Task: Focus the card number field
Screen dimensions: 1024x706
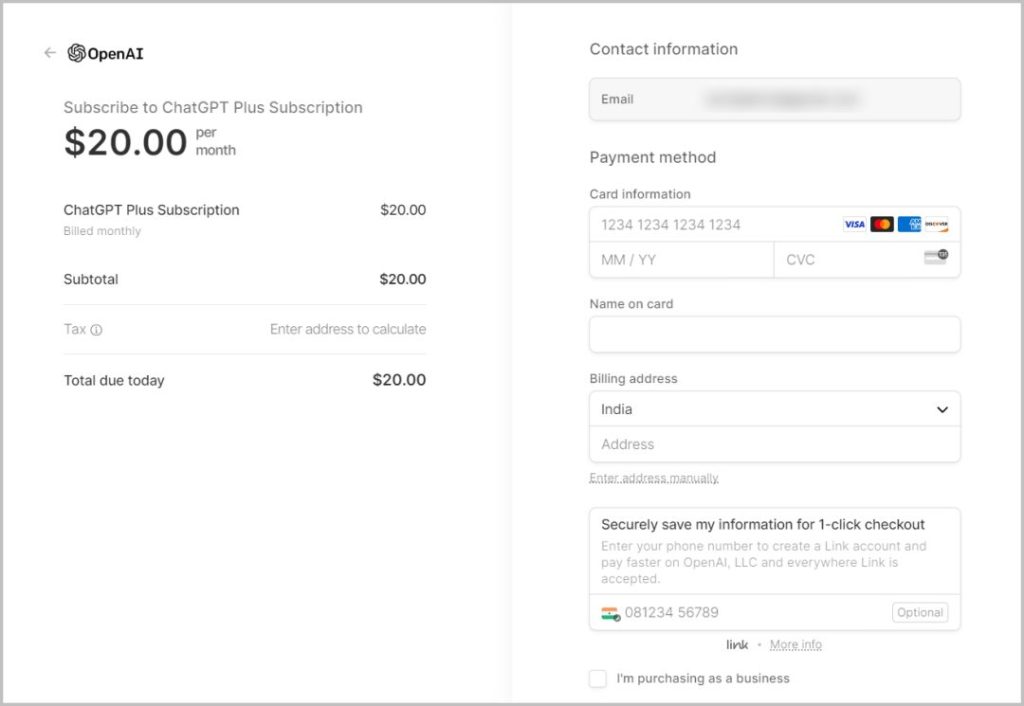Action: (775, 225)
